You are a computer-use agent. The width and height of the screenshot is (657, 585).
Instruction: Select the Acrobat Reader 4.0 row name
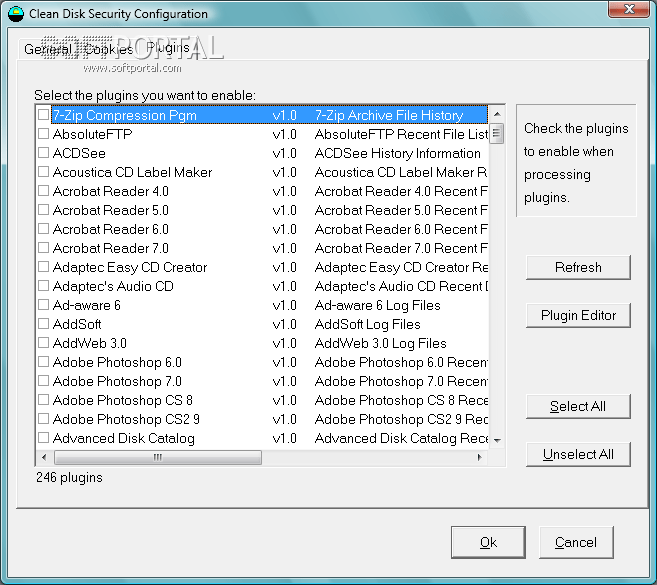(x=111, y=192)
